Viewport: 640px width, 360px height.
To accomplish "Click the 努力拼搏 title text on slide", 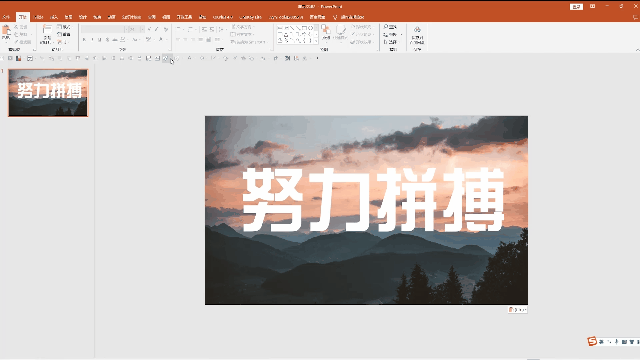I will (373, 200).
